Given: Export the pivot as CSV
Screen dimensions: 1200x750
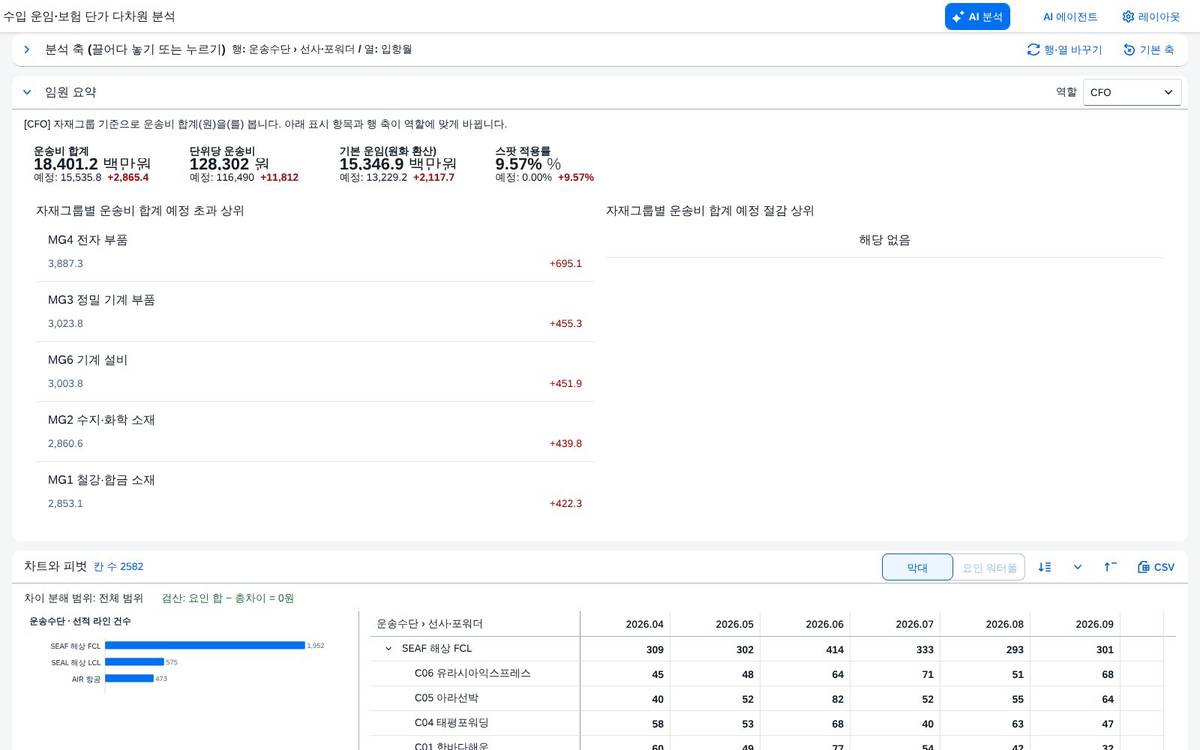Looking at the screenshot, I should tap(1156, 567).
